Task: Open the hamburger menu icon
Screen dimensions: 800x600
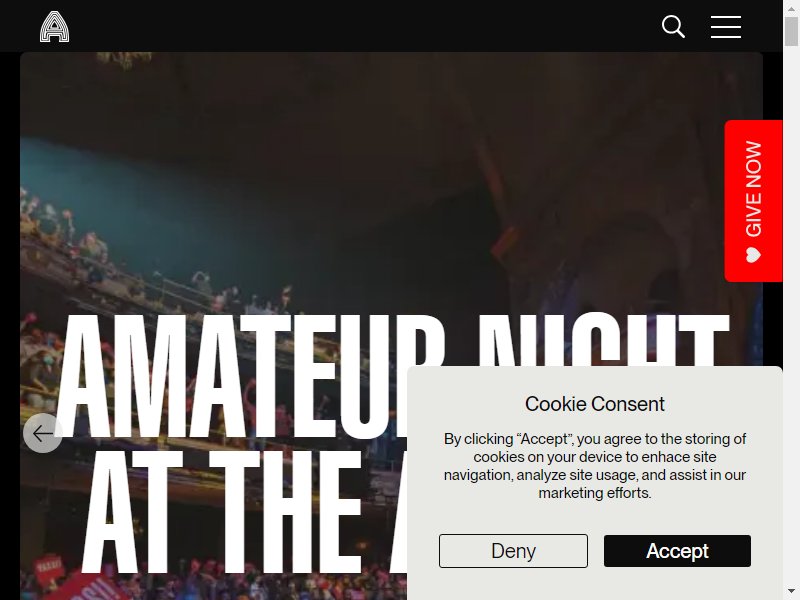Action: click(726, 27)
